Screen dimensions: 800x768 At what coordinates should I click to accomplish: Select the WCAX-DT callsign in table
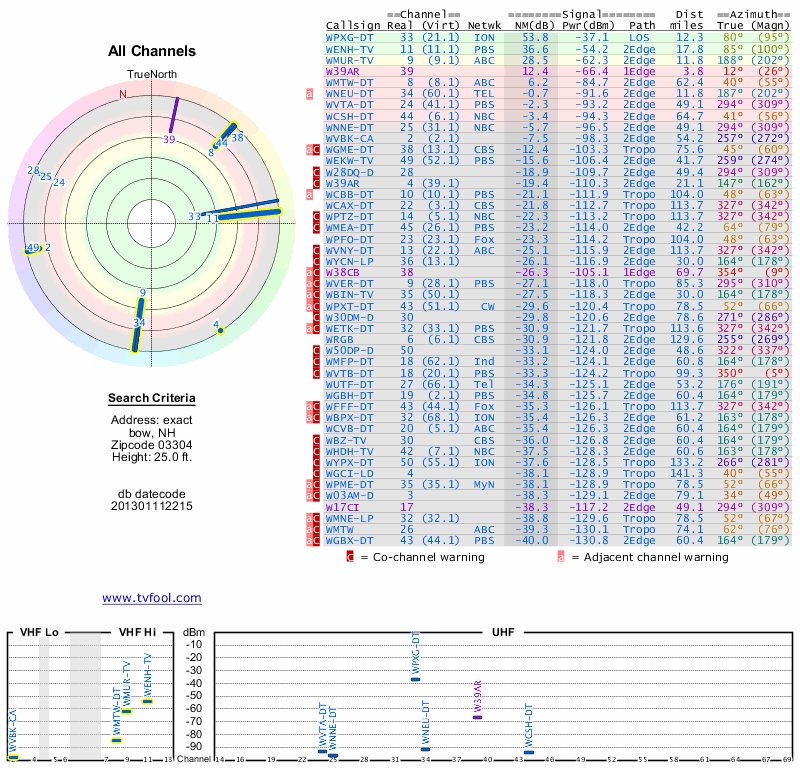coord(349,206)
